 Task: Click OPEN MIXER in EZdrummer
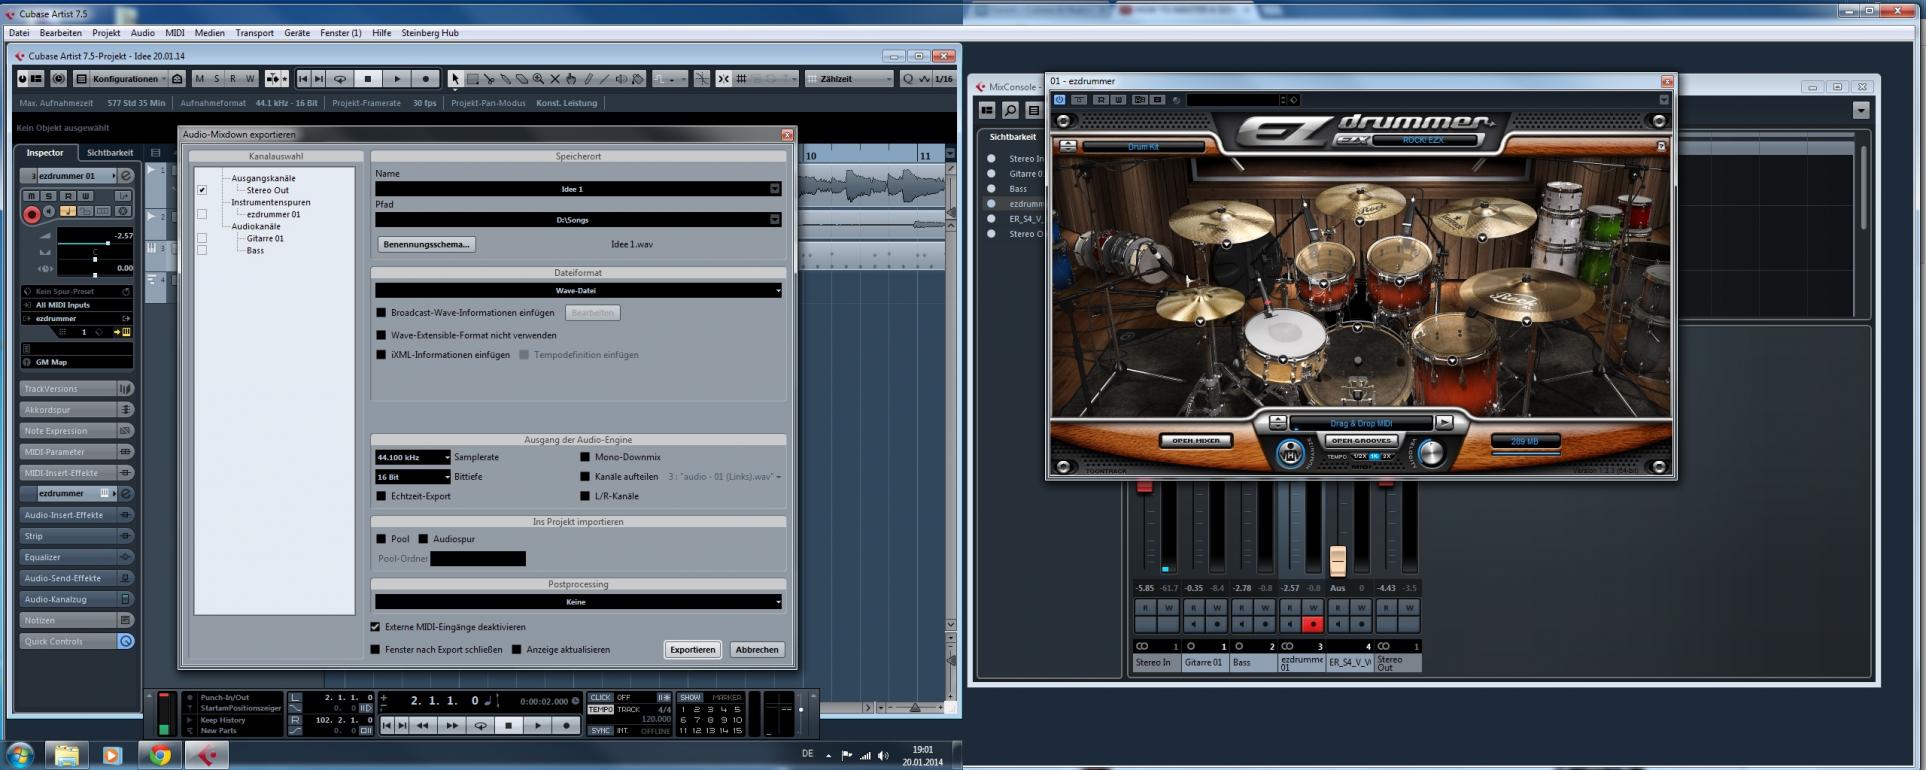[x=1196, y=440]
